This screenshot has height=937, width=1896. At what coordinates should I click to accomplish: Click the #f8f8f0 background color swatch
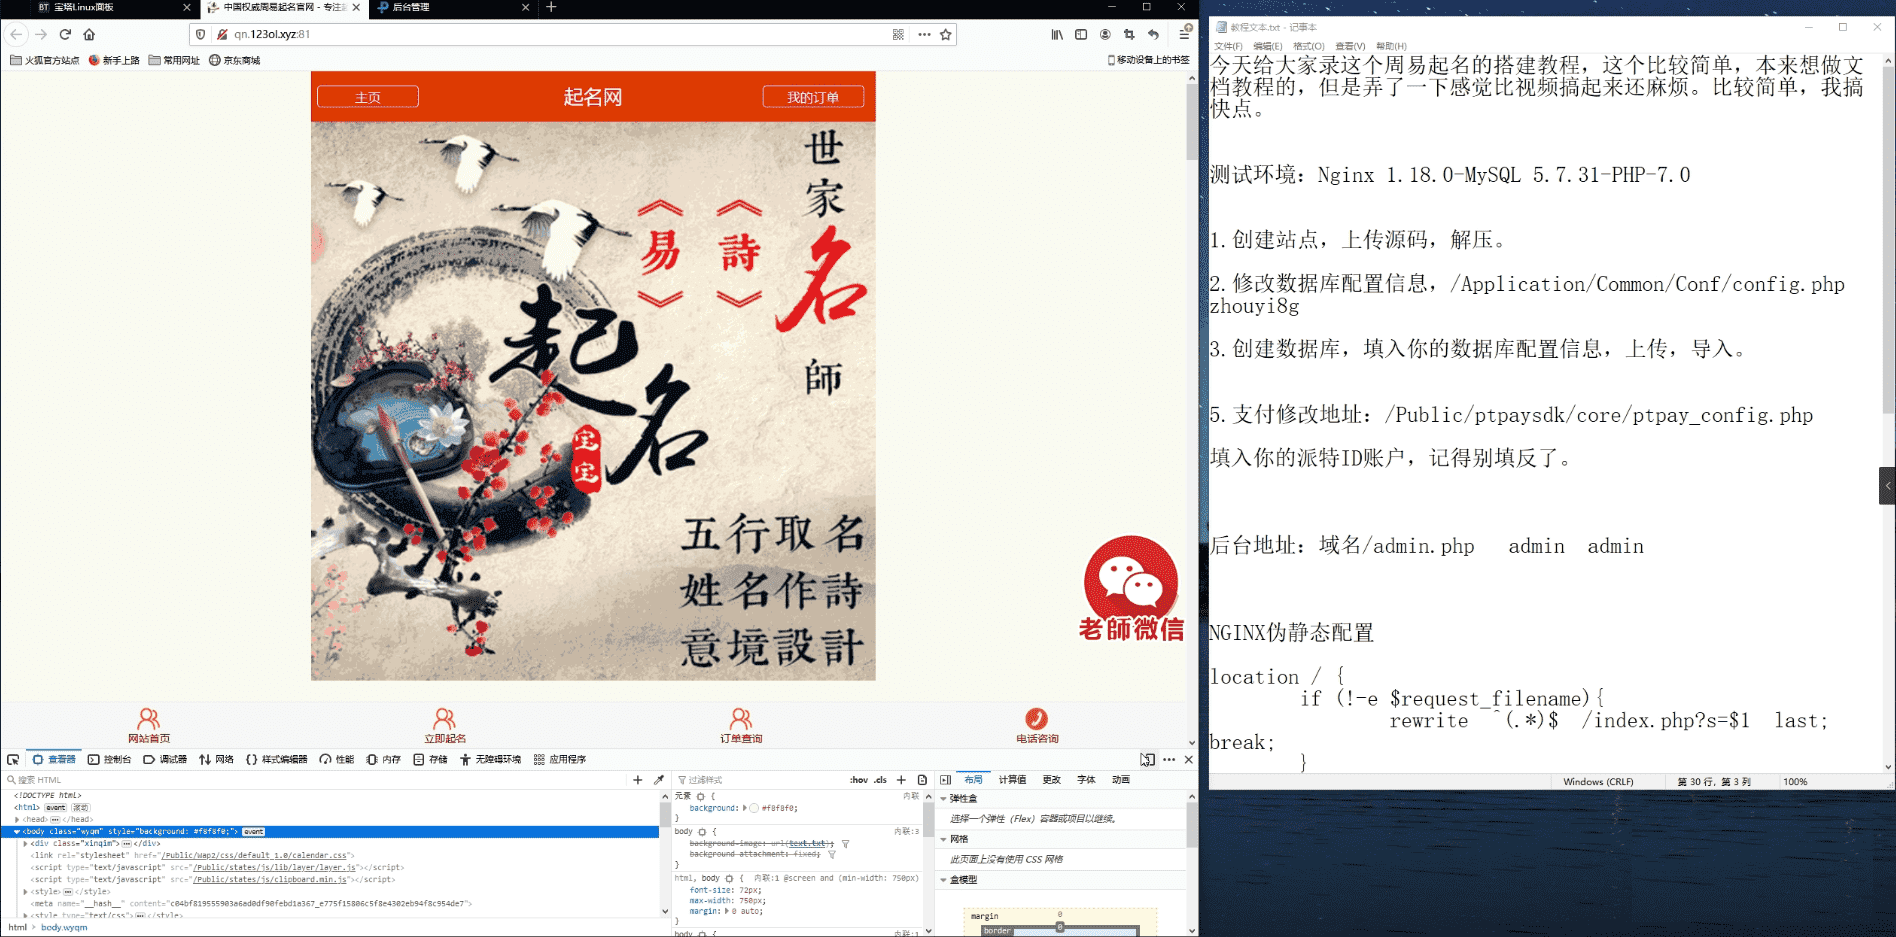pos(754,808)
